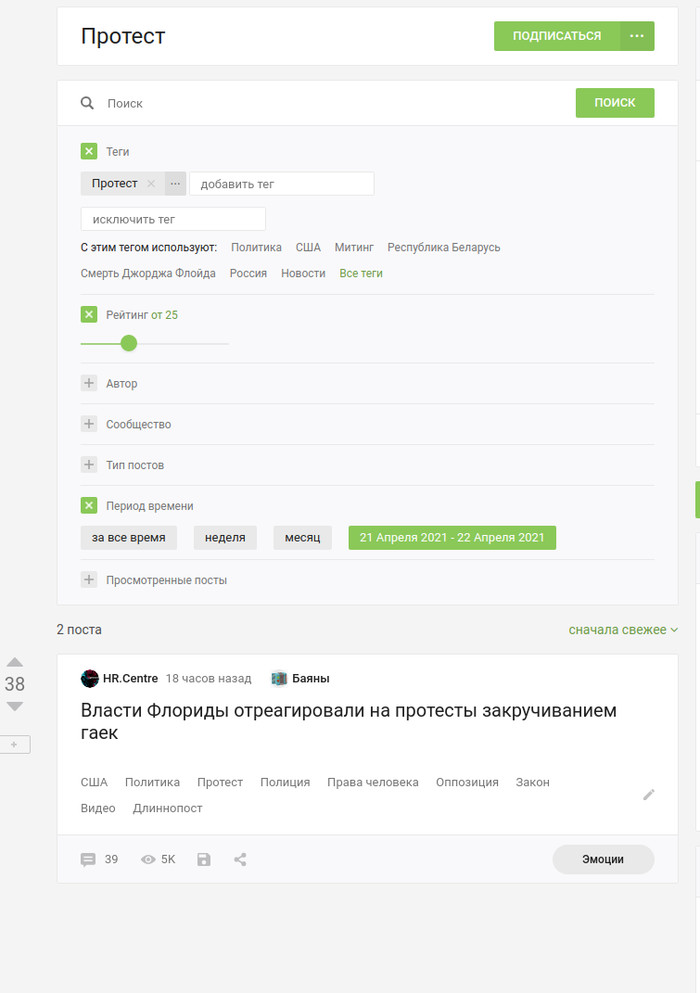Expand the Тип постов filter section
Viewport: 700px width, 993px height.
[x=89, y=465]
